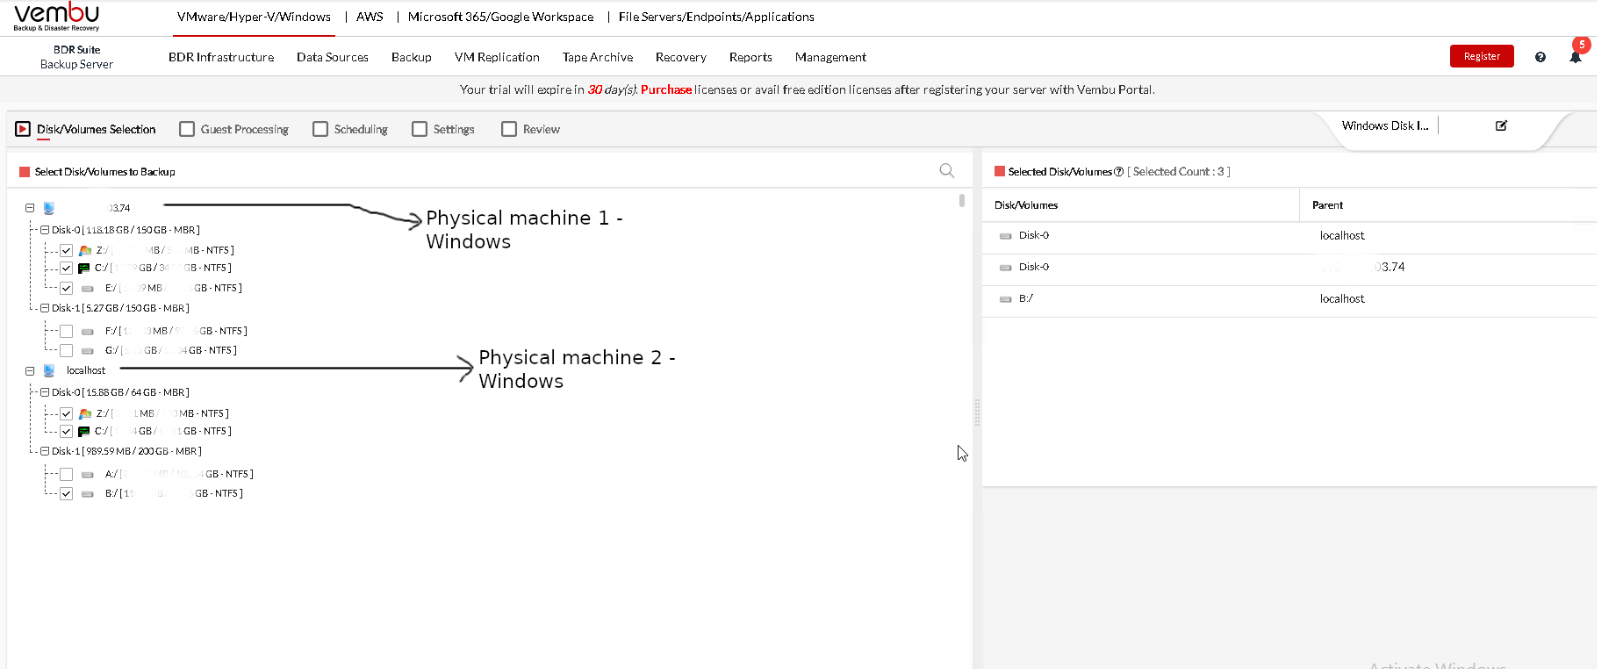
Task: Collapse the host node ending in 3.74
Action: coord(30,208)
